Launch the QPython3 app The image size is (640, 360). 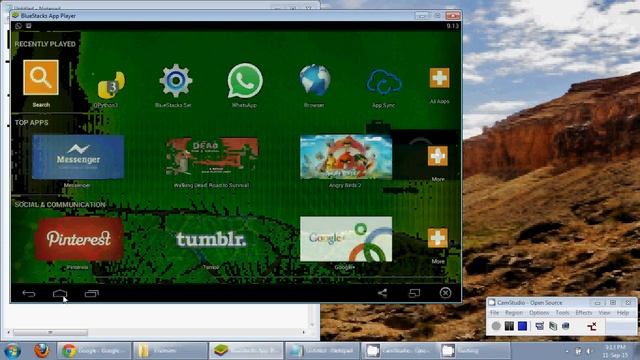111,85
